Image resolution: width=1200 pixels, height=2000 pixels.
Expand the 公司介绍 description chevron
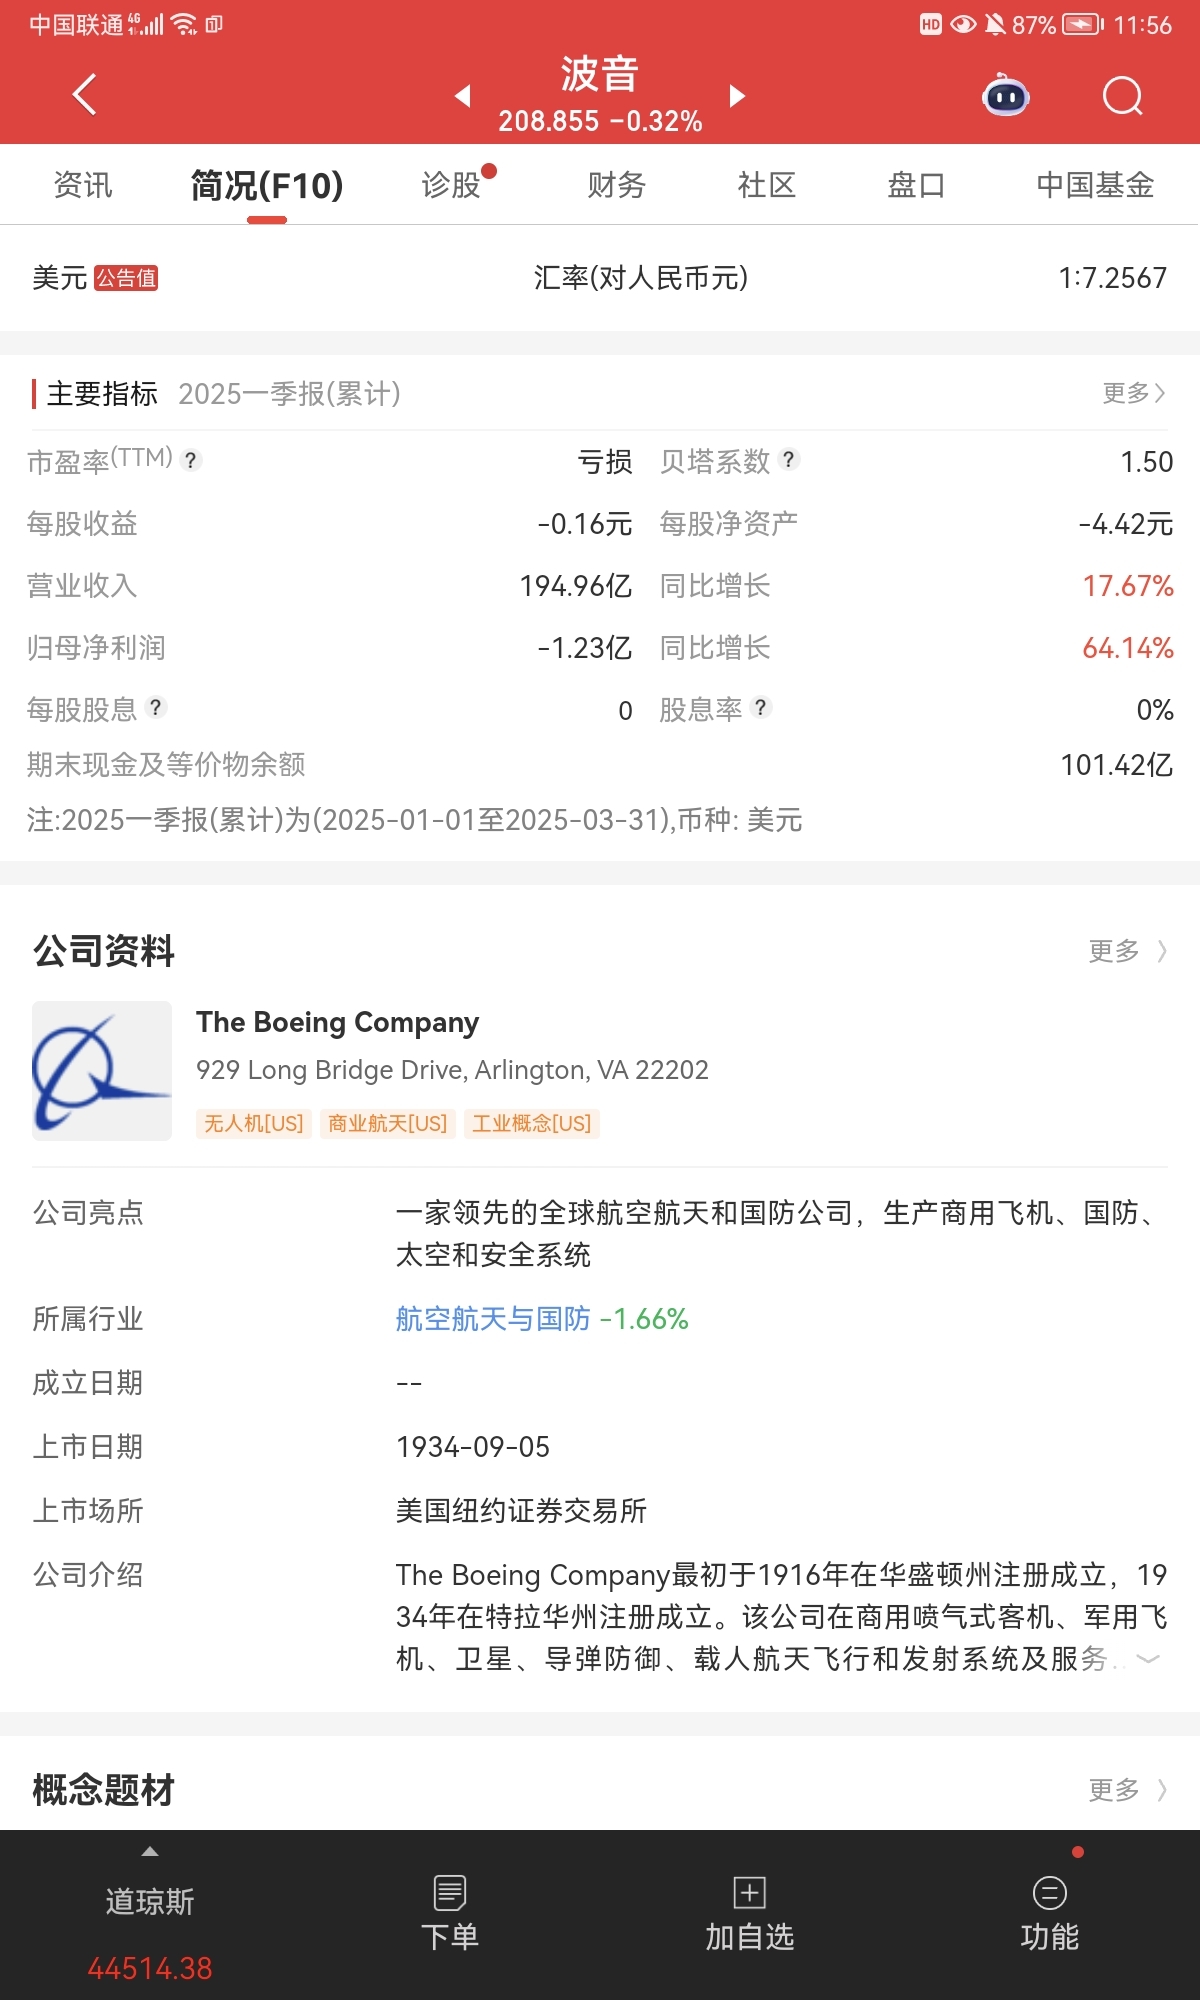tap(1148, 1659)
